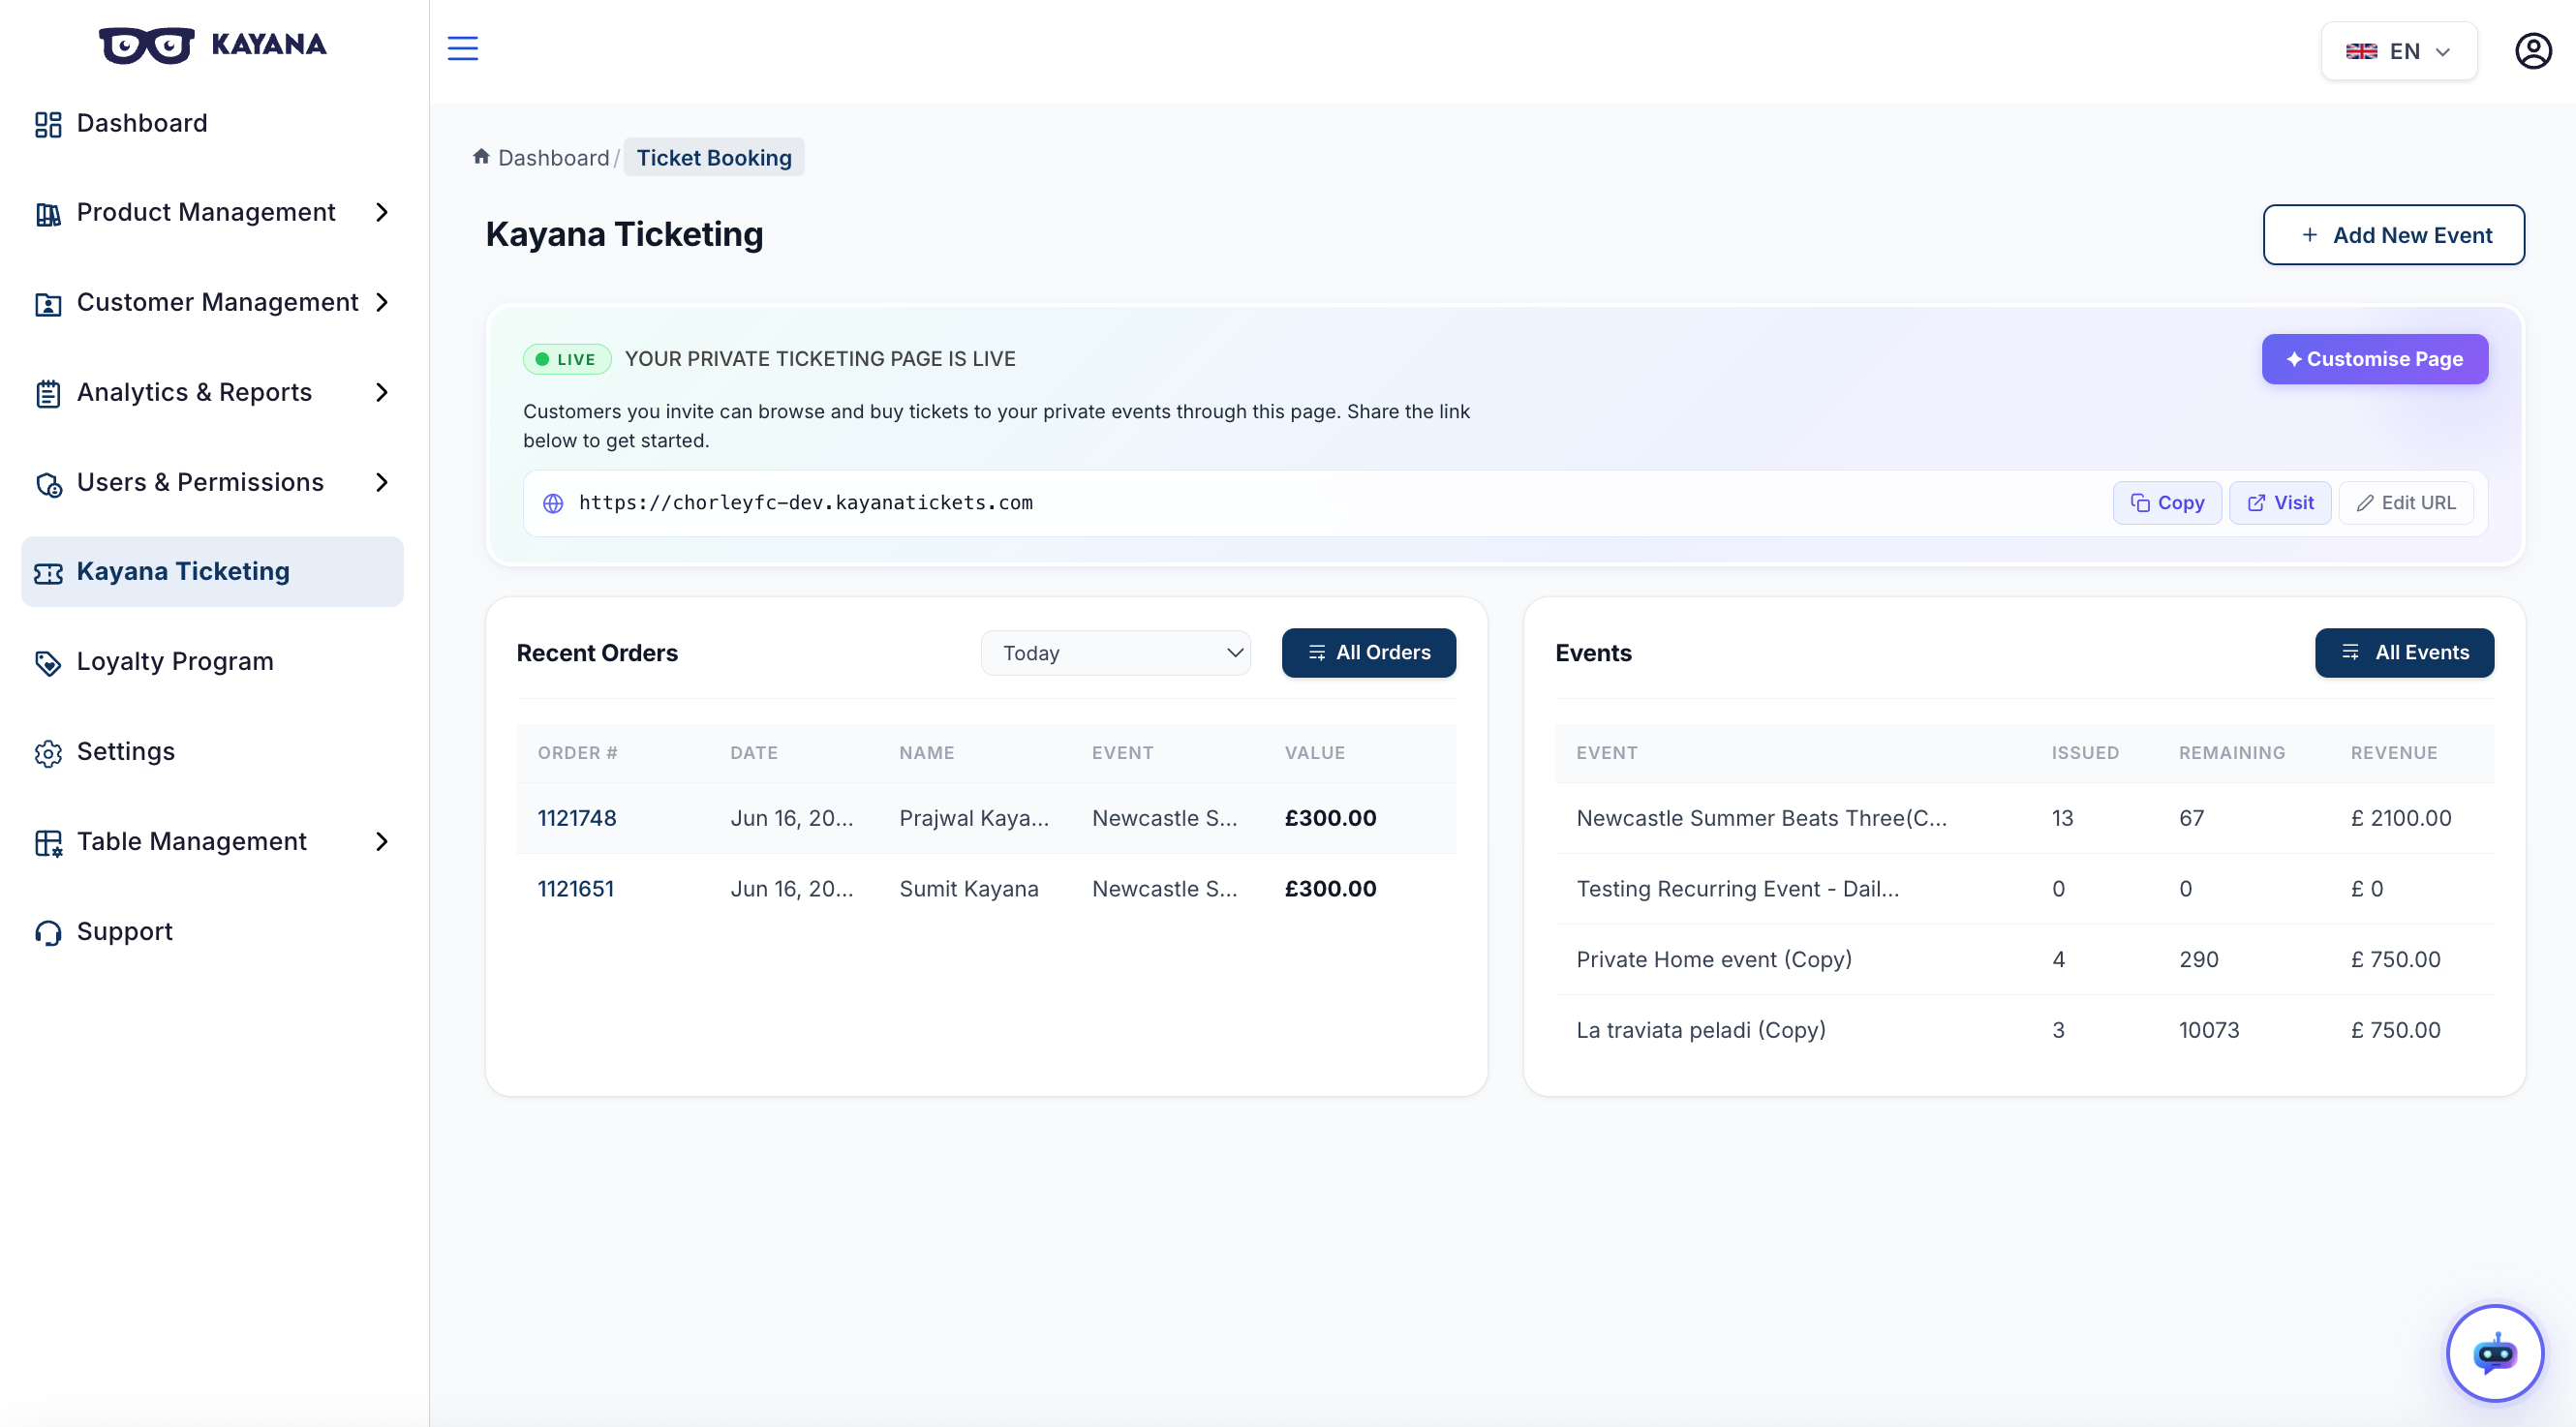The image size is (2576, 1427).
Task: Click the chorleyfc-dev.kayanatickets.com URL text
Action: point(805,503)
